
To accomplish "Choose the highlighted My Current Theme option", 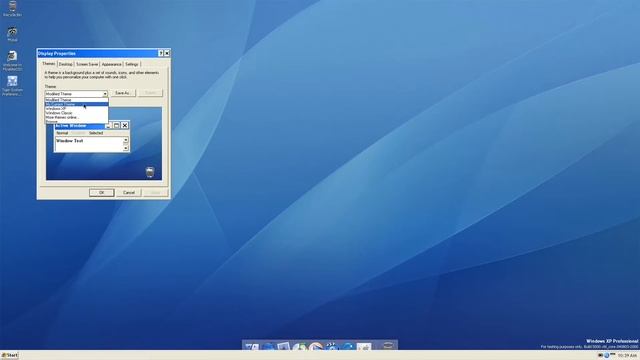I will (x=76, y=104).
